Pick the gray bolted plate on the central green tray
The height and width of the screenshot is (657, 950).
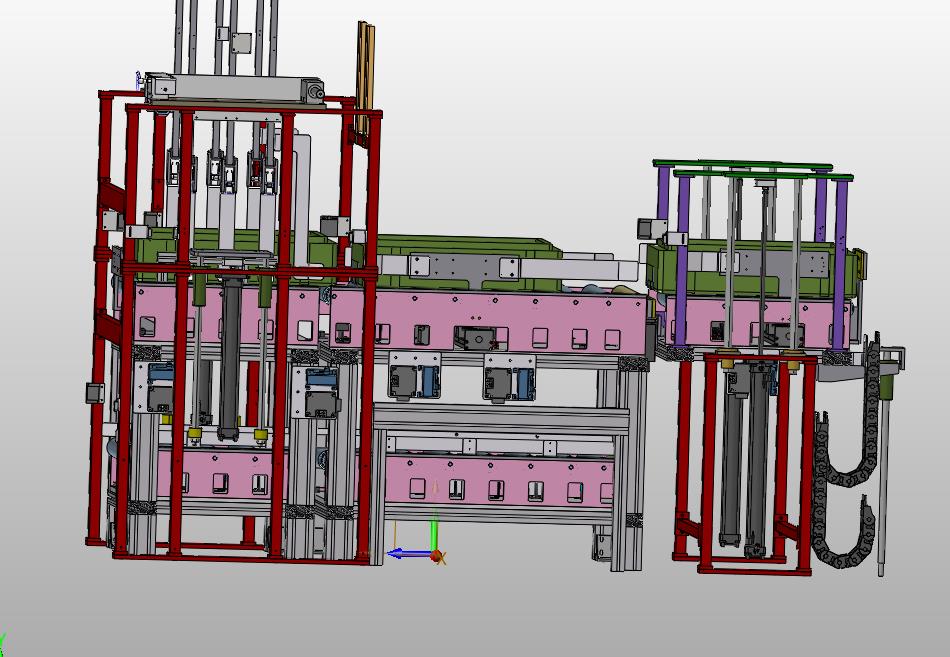(x=464, y=268)
